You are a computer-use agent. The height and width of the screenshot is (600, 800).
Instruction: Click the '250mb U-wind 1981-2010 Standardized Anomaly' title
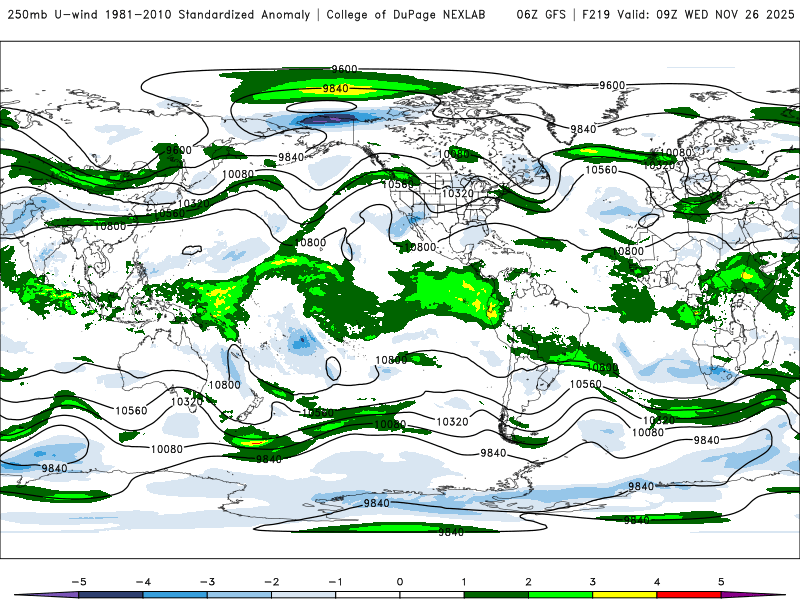pyautogui.click(x=159, y=14)
